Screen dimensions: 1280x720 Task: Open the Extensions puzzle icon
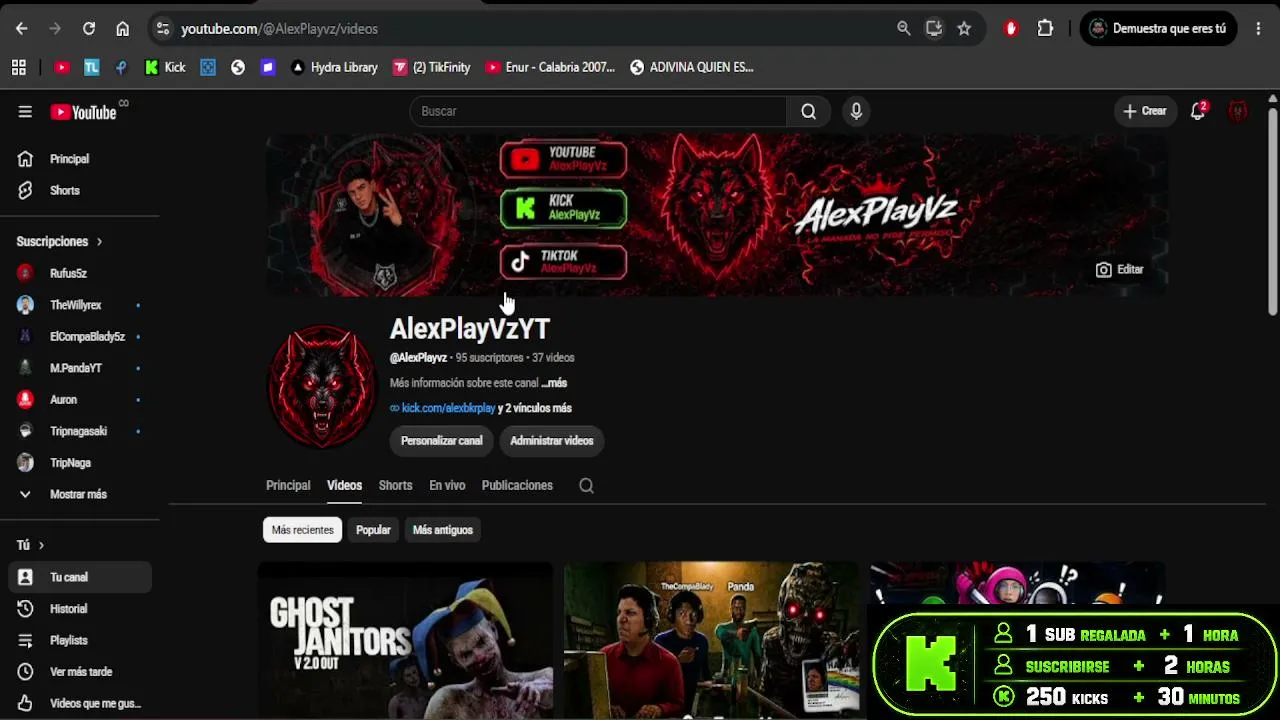[1045, 29]
